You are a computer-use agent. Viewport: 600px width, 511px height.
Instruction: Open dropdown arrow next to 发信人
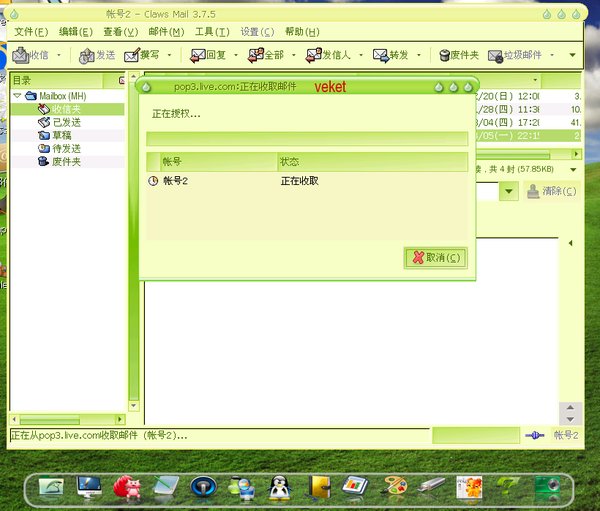point(361,55)
